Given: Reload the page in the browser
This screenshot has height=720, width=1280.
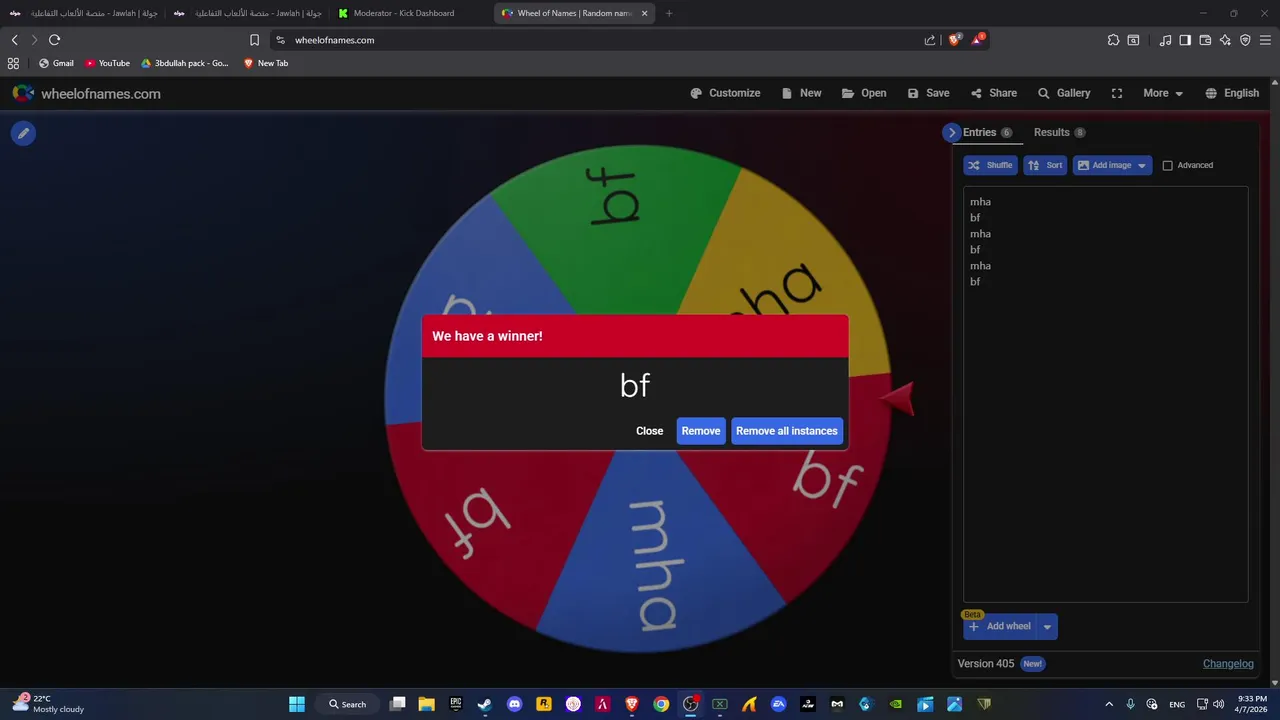Looking at the screenshot, I should pyautogui.click(x=54, y=40).
